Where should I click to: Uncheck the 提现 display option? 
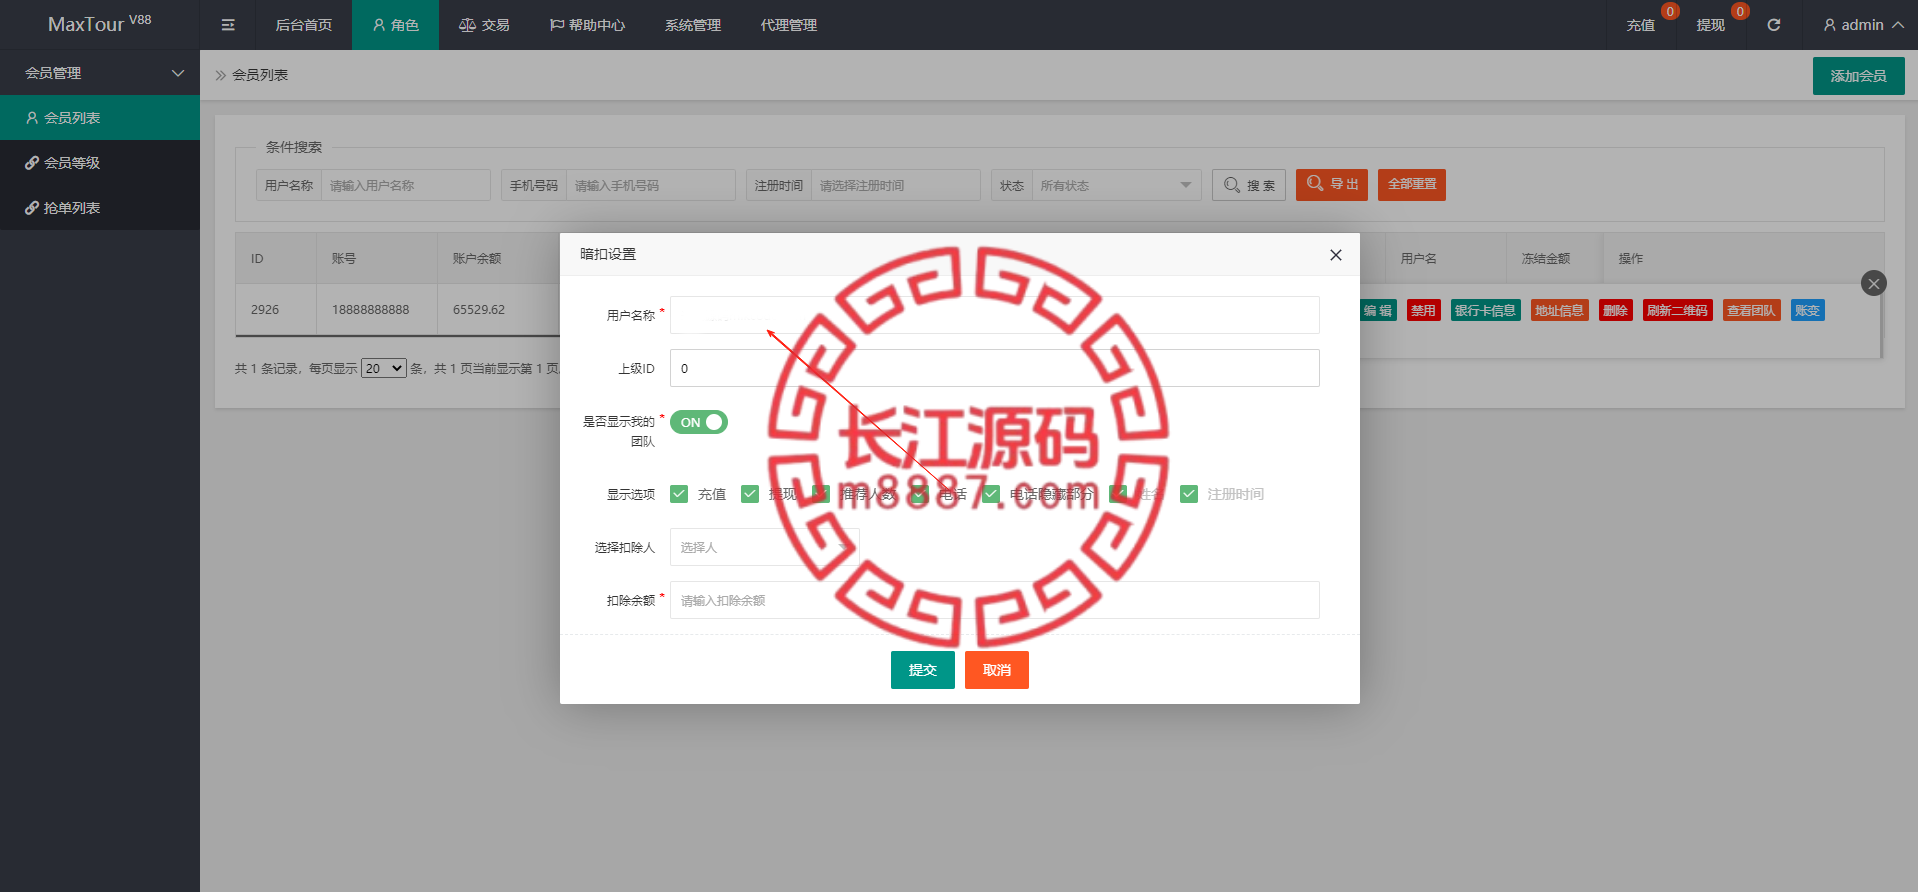click(750, 494)
